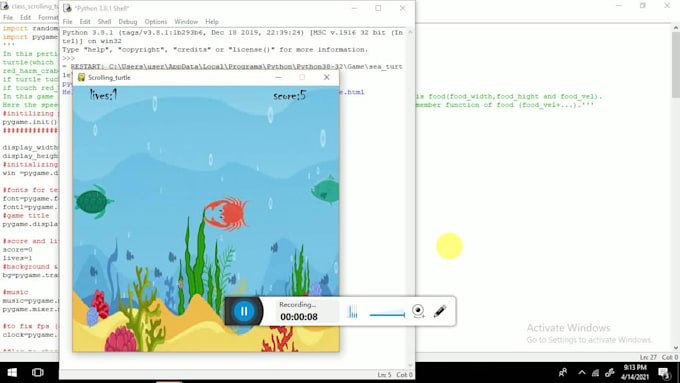
Task: Close the Scrolling_turtle game window
Action: click(327, 77)
